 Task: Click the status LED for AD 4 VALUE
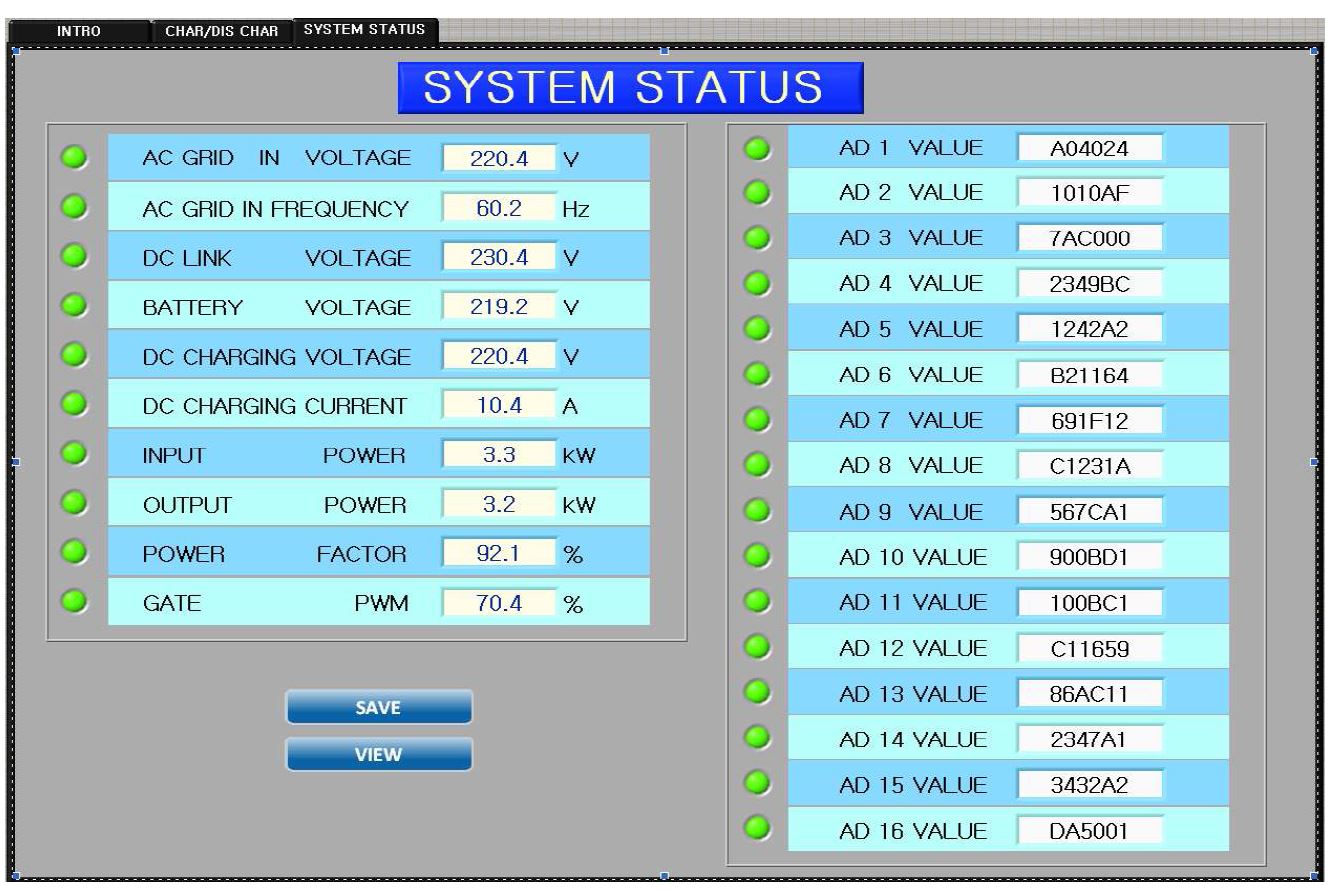(x=759, y=285)
